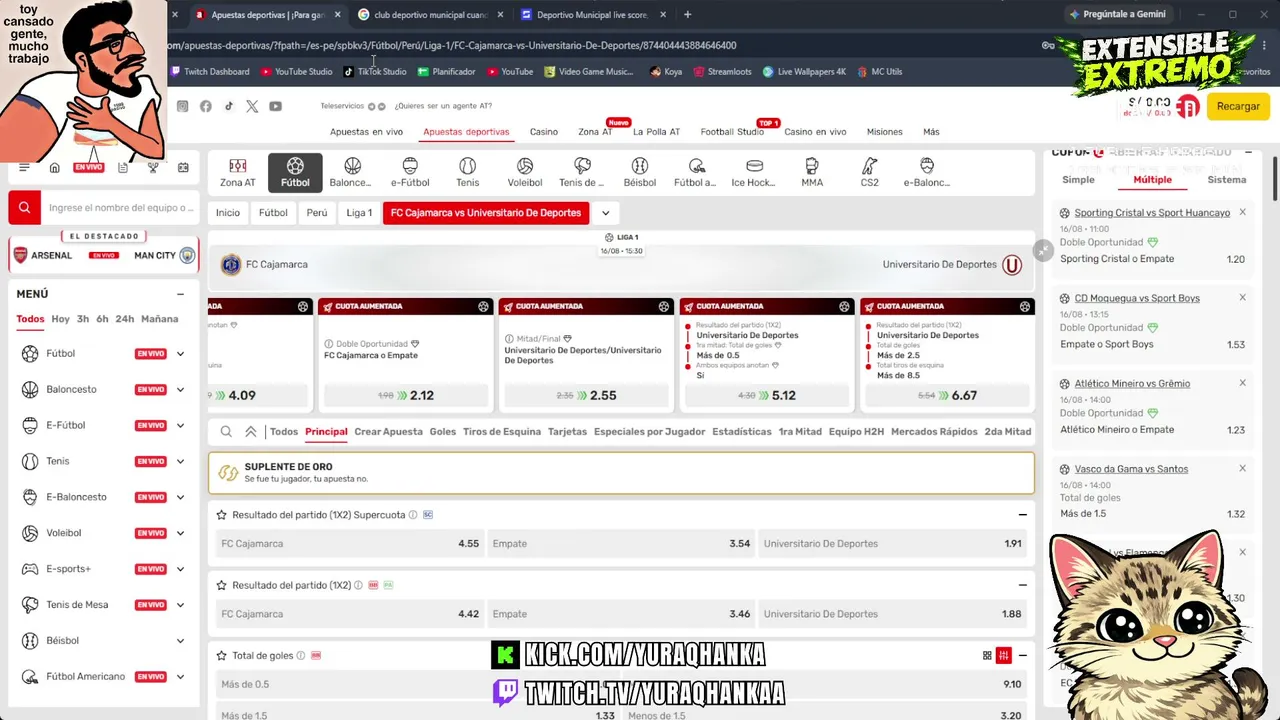Viewport: 1280px width, 720px height.
Task: Open the Ice Hockey sport category
Action: pos(754,172)
